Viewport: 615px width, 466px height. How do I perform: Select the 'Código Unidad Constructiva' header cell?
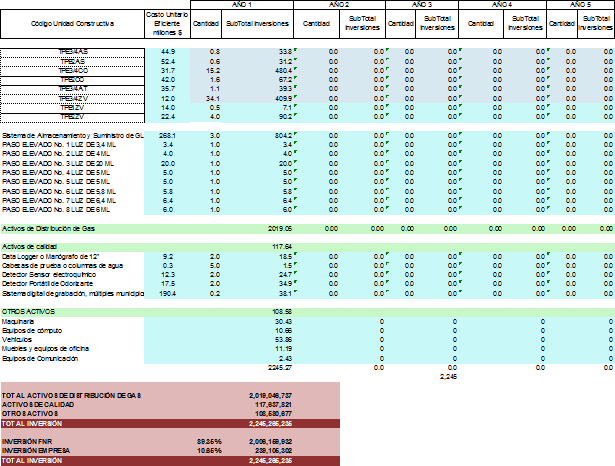point(70,20)
